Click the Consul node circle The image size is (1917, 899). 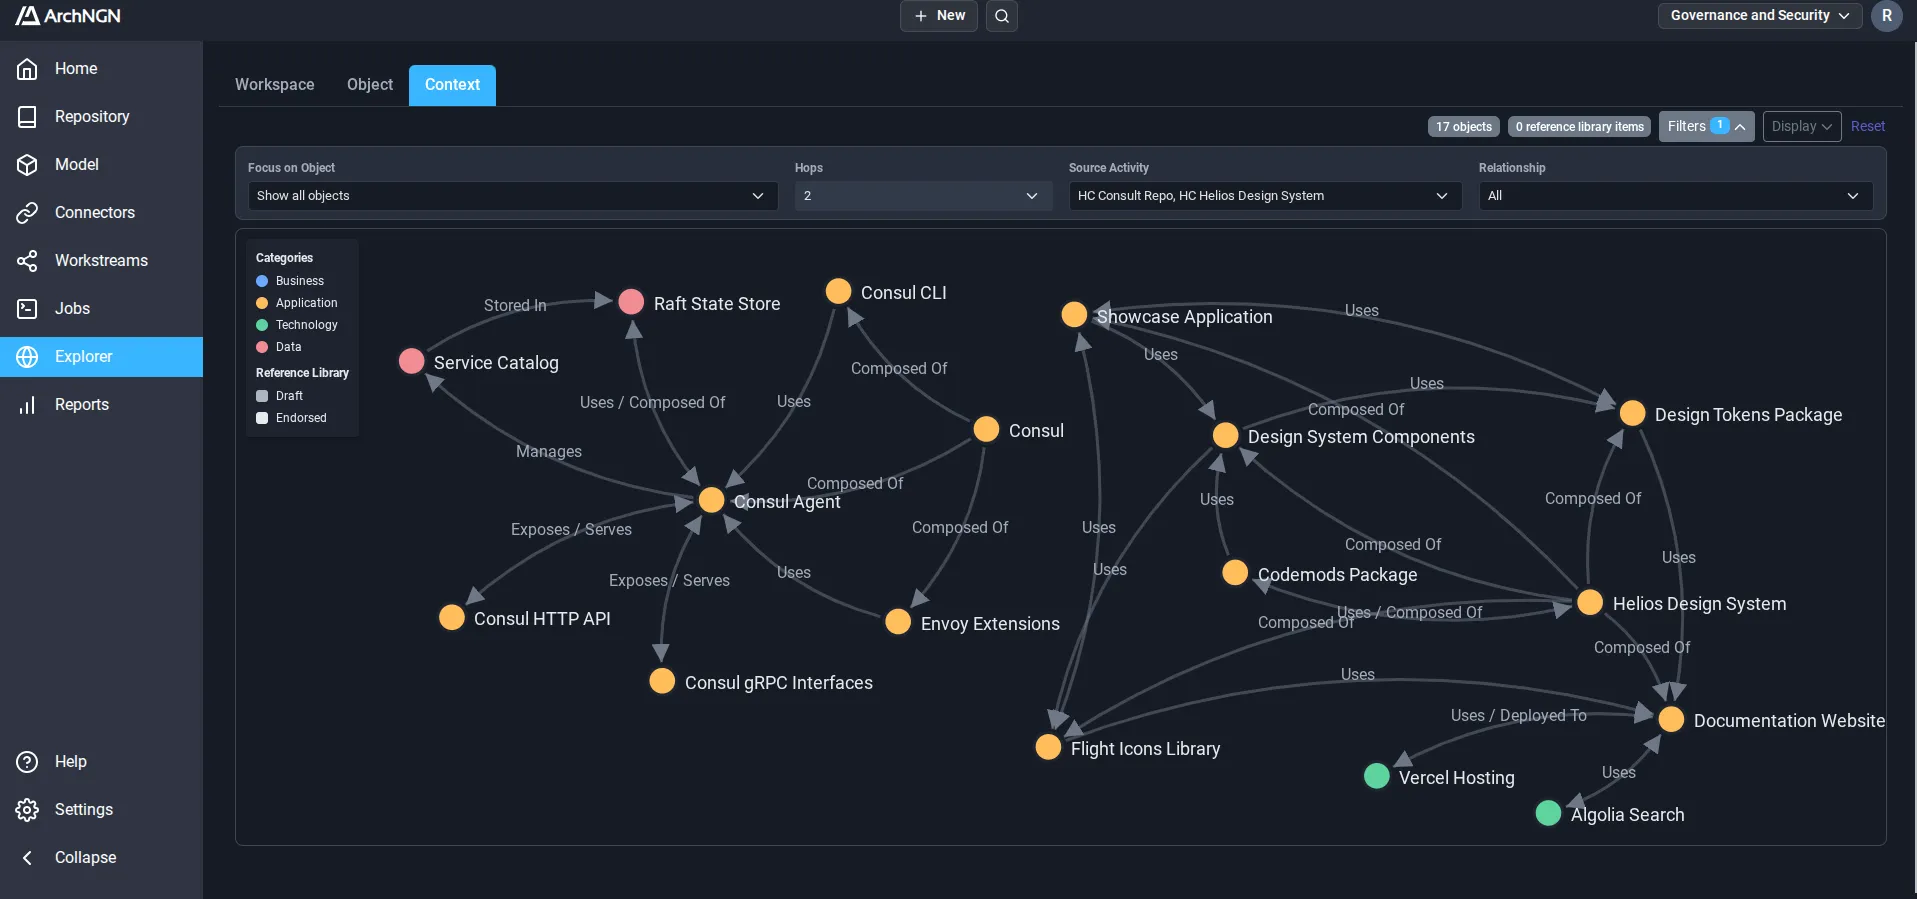[986, 429]
